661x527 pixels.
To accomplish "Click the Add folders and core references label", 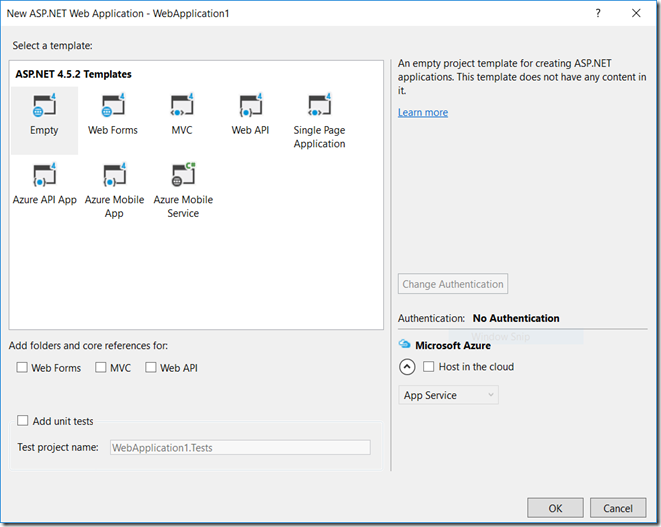I will [88, 346].
